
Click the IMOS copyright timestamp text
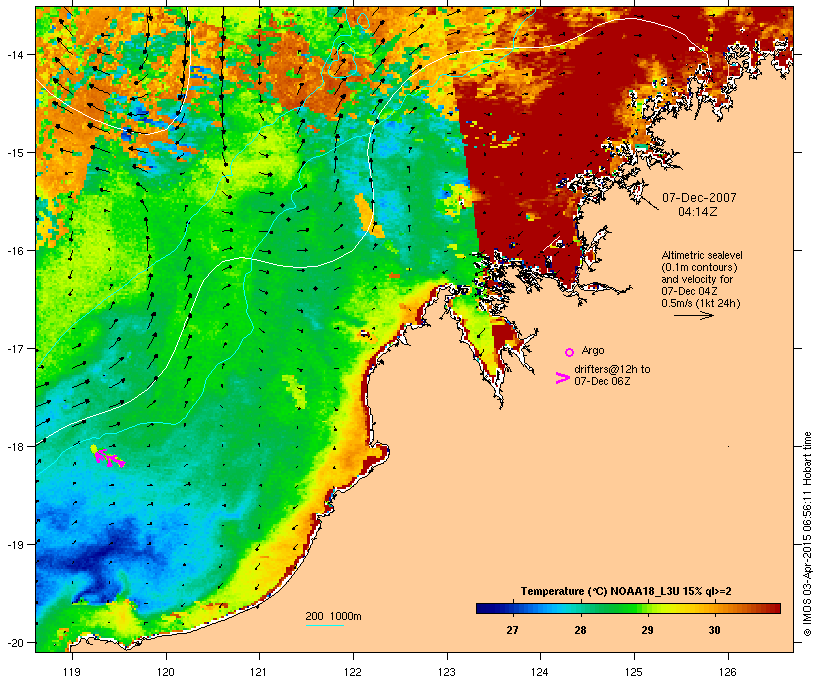[807, 534]
